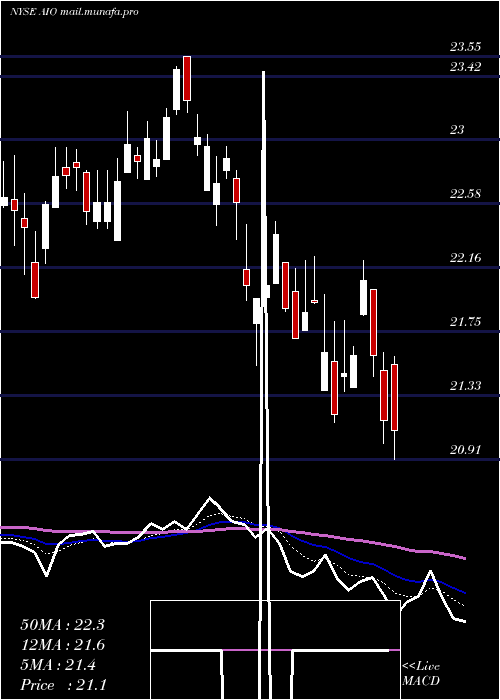Viewport: 500px width, 700px height.
Task: Click the 50MA : 22.3 reading
Action: pyautogui.click(x=62, y=625)
